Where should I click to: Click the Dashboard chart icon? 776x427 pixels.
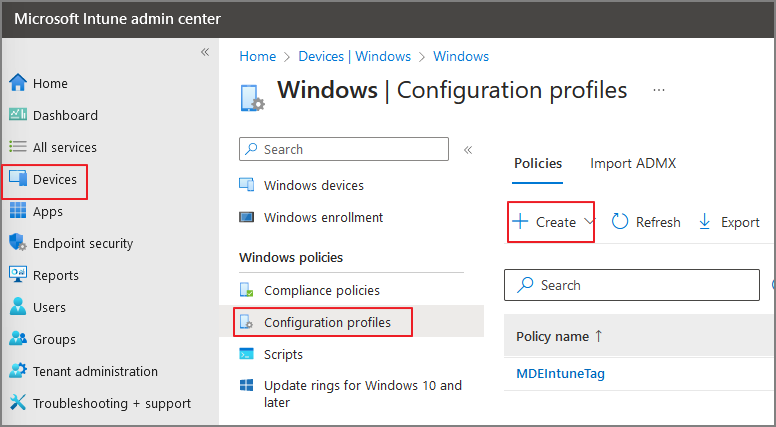(18, 115)
